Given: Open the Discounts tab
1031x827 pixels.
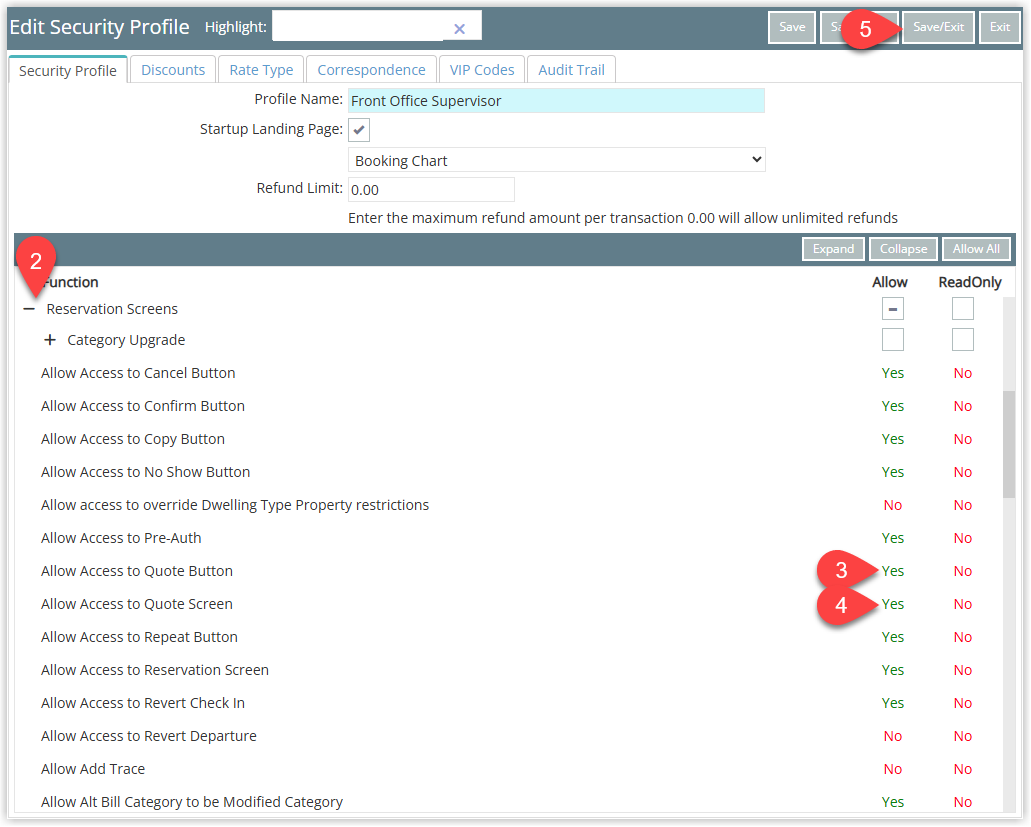Looking at the screenshot, I should point(173,70).
